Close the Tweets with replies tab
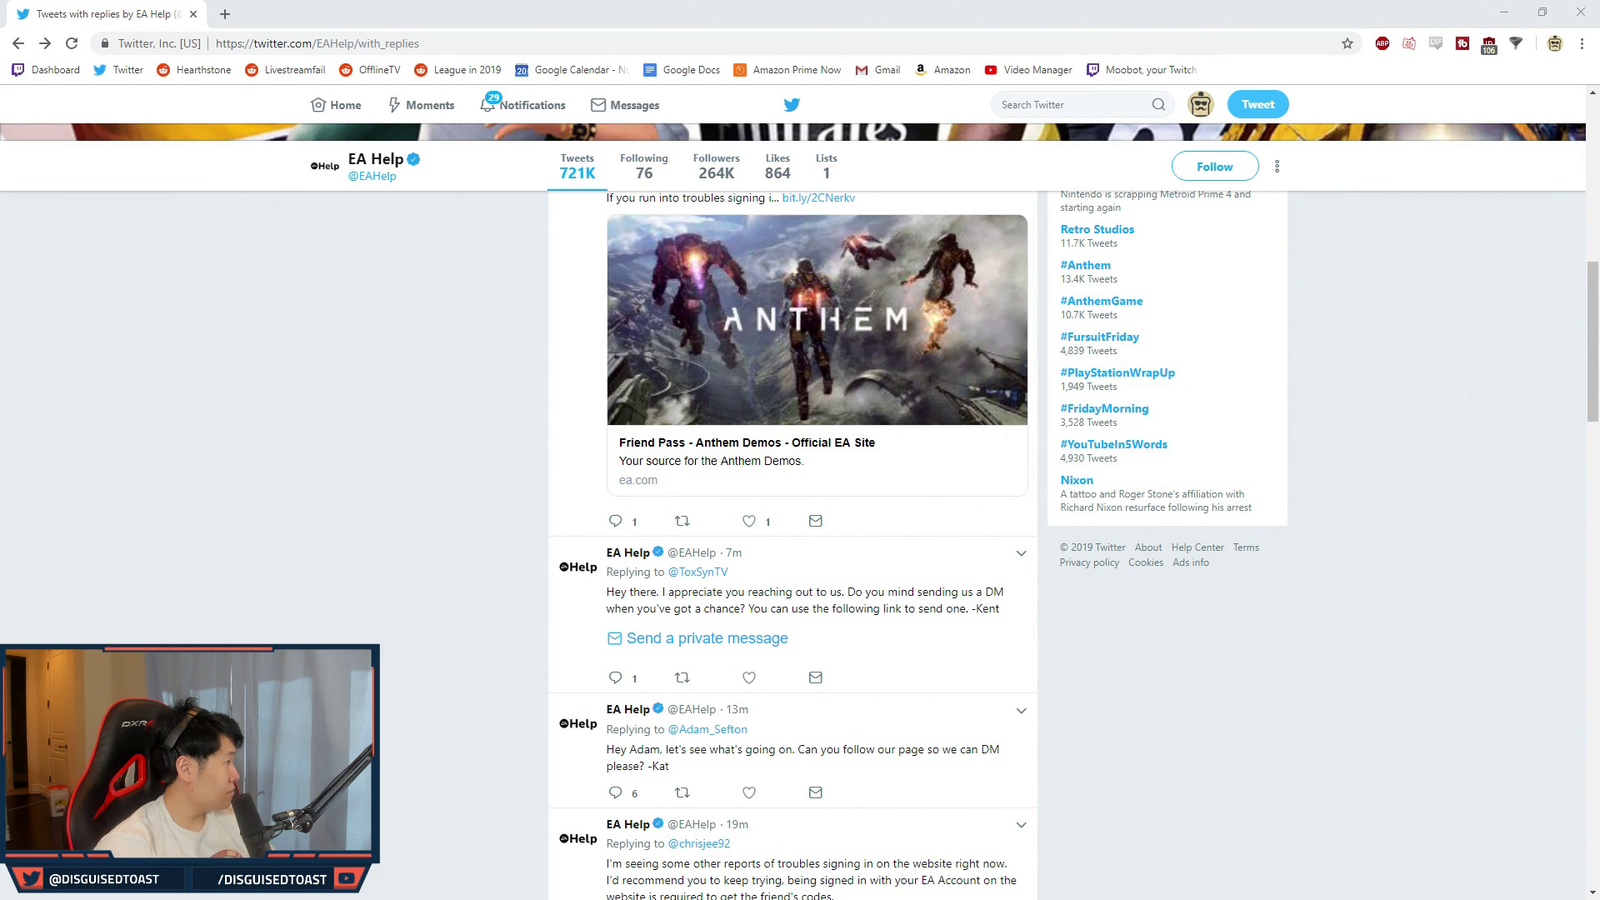Screen dimensions: 1600x900 coord(193,14)
